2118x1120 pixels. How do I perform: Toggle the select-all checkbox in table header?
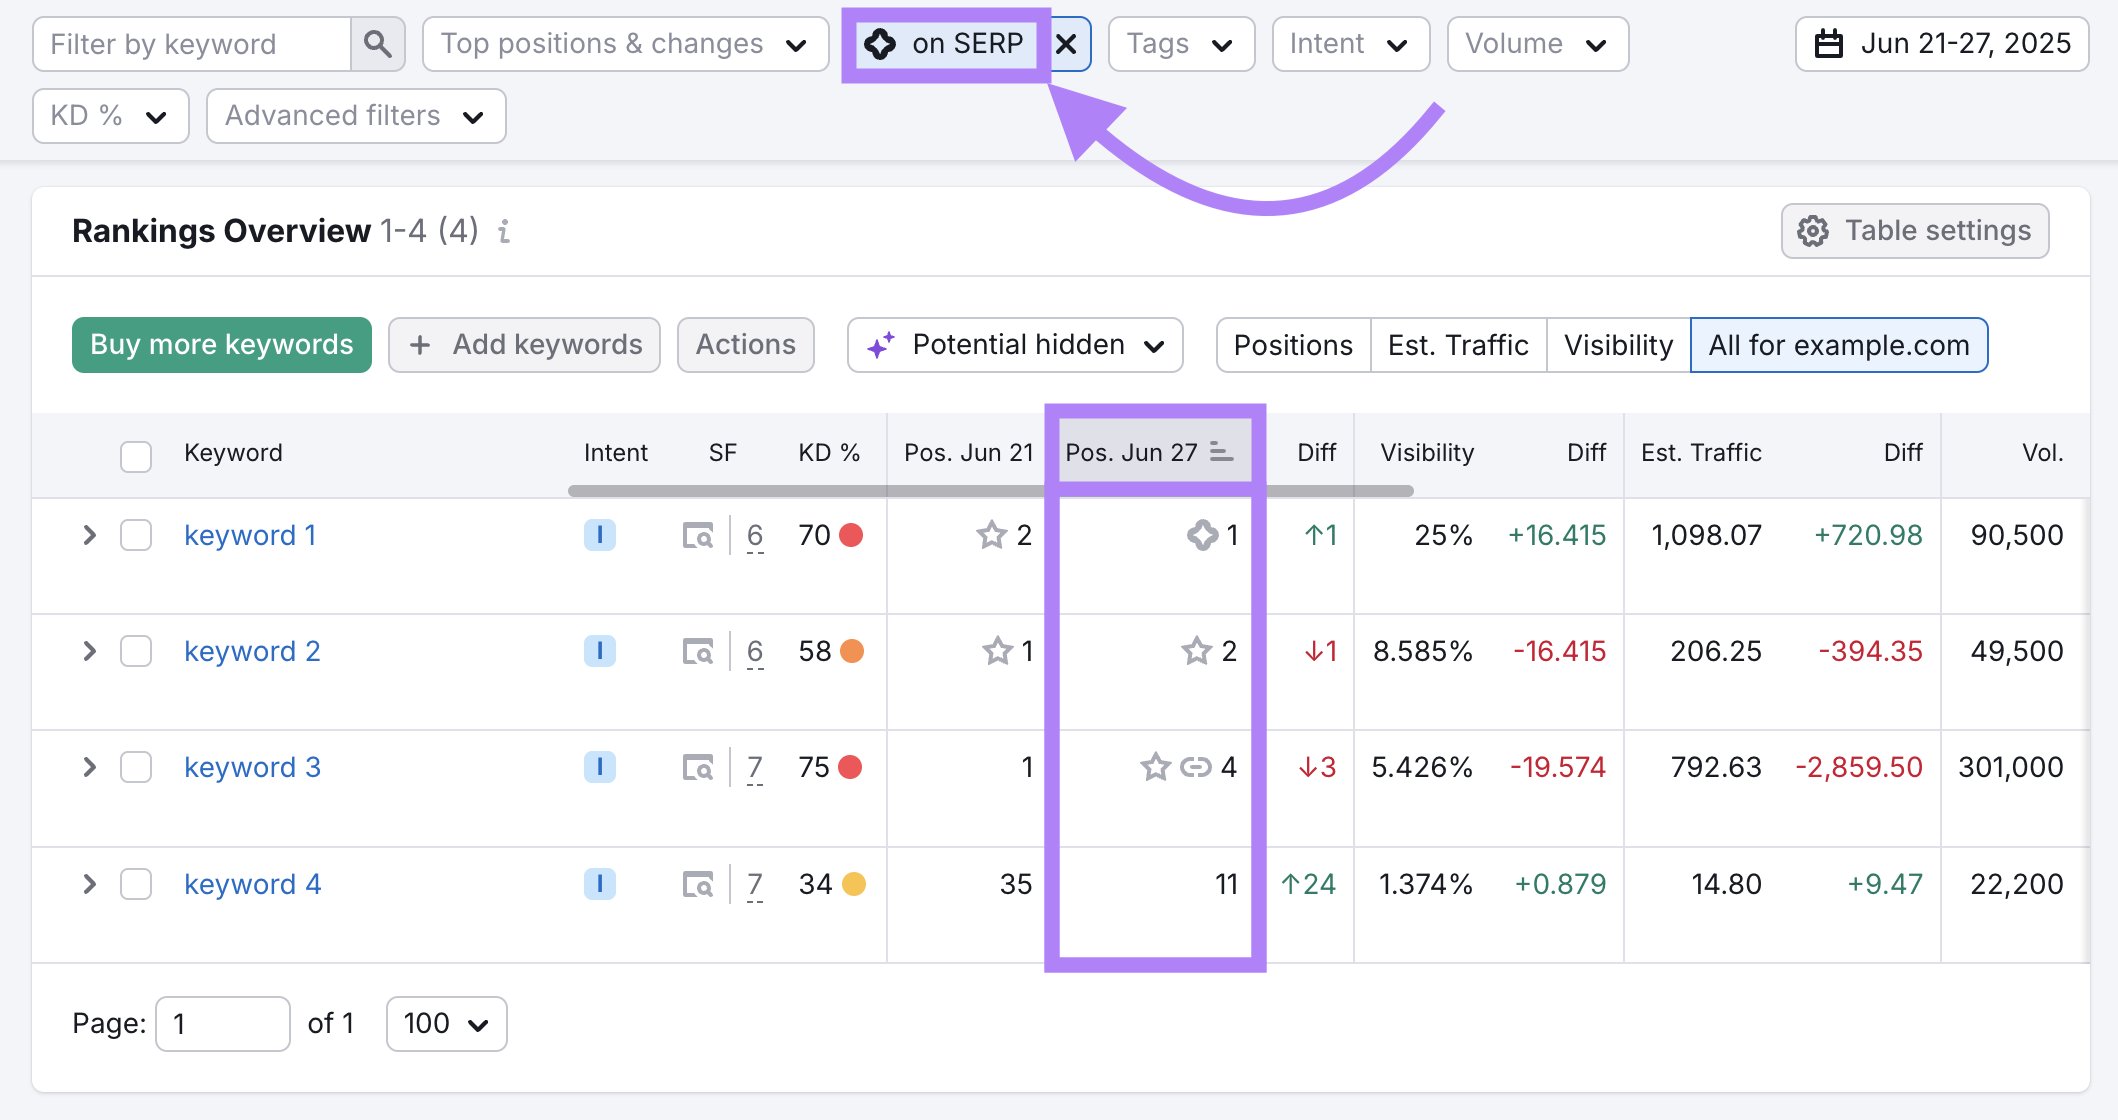[x=136, y=456]
